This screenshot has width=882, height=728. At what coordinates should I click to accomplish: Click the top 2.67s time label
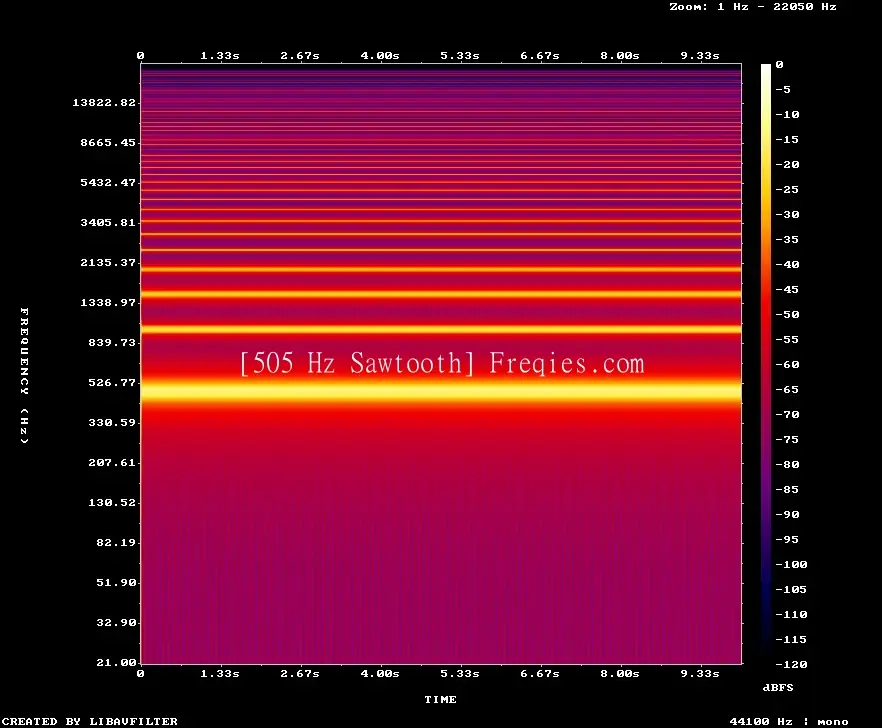click(x=300, y=55)
